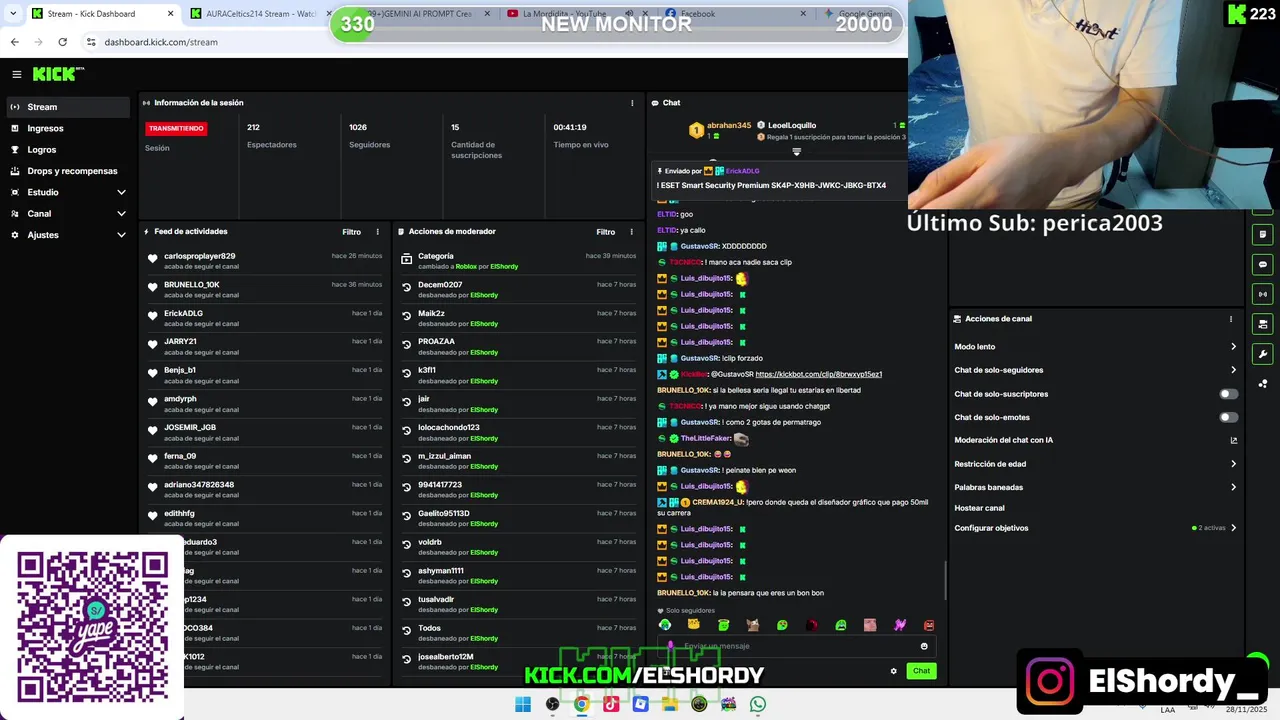Viewport: 1280px width, 720px height.
Task: Open Filtro in Acciones de moderador
Action: (605, 232)
